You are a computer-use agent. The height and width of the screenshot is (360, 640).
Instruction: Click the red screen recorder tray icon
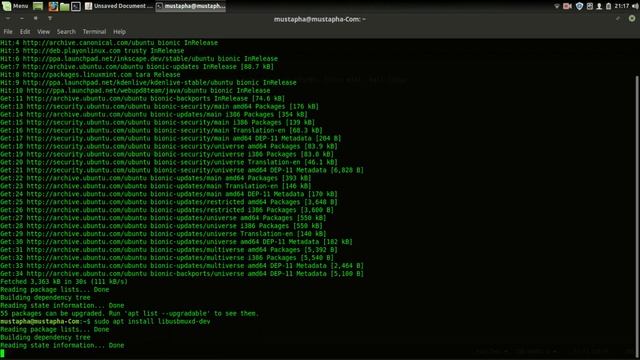pyautogui.click(x=567, y=6)
